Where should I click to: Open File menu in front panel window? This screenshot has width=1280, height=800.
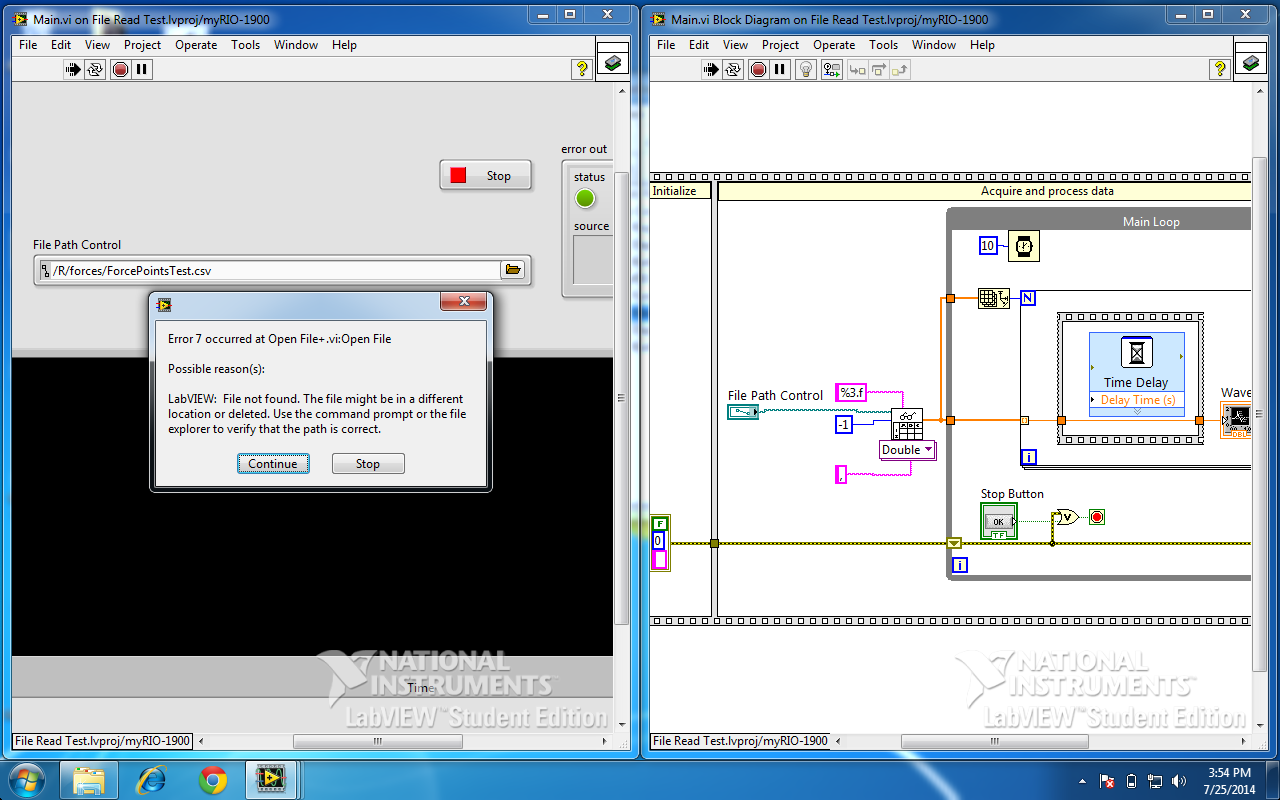pyautogui.click(x=28, y=45)
